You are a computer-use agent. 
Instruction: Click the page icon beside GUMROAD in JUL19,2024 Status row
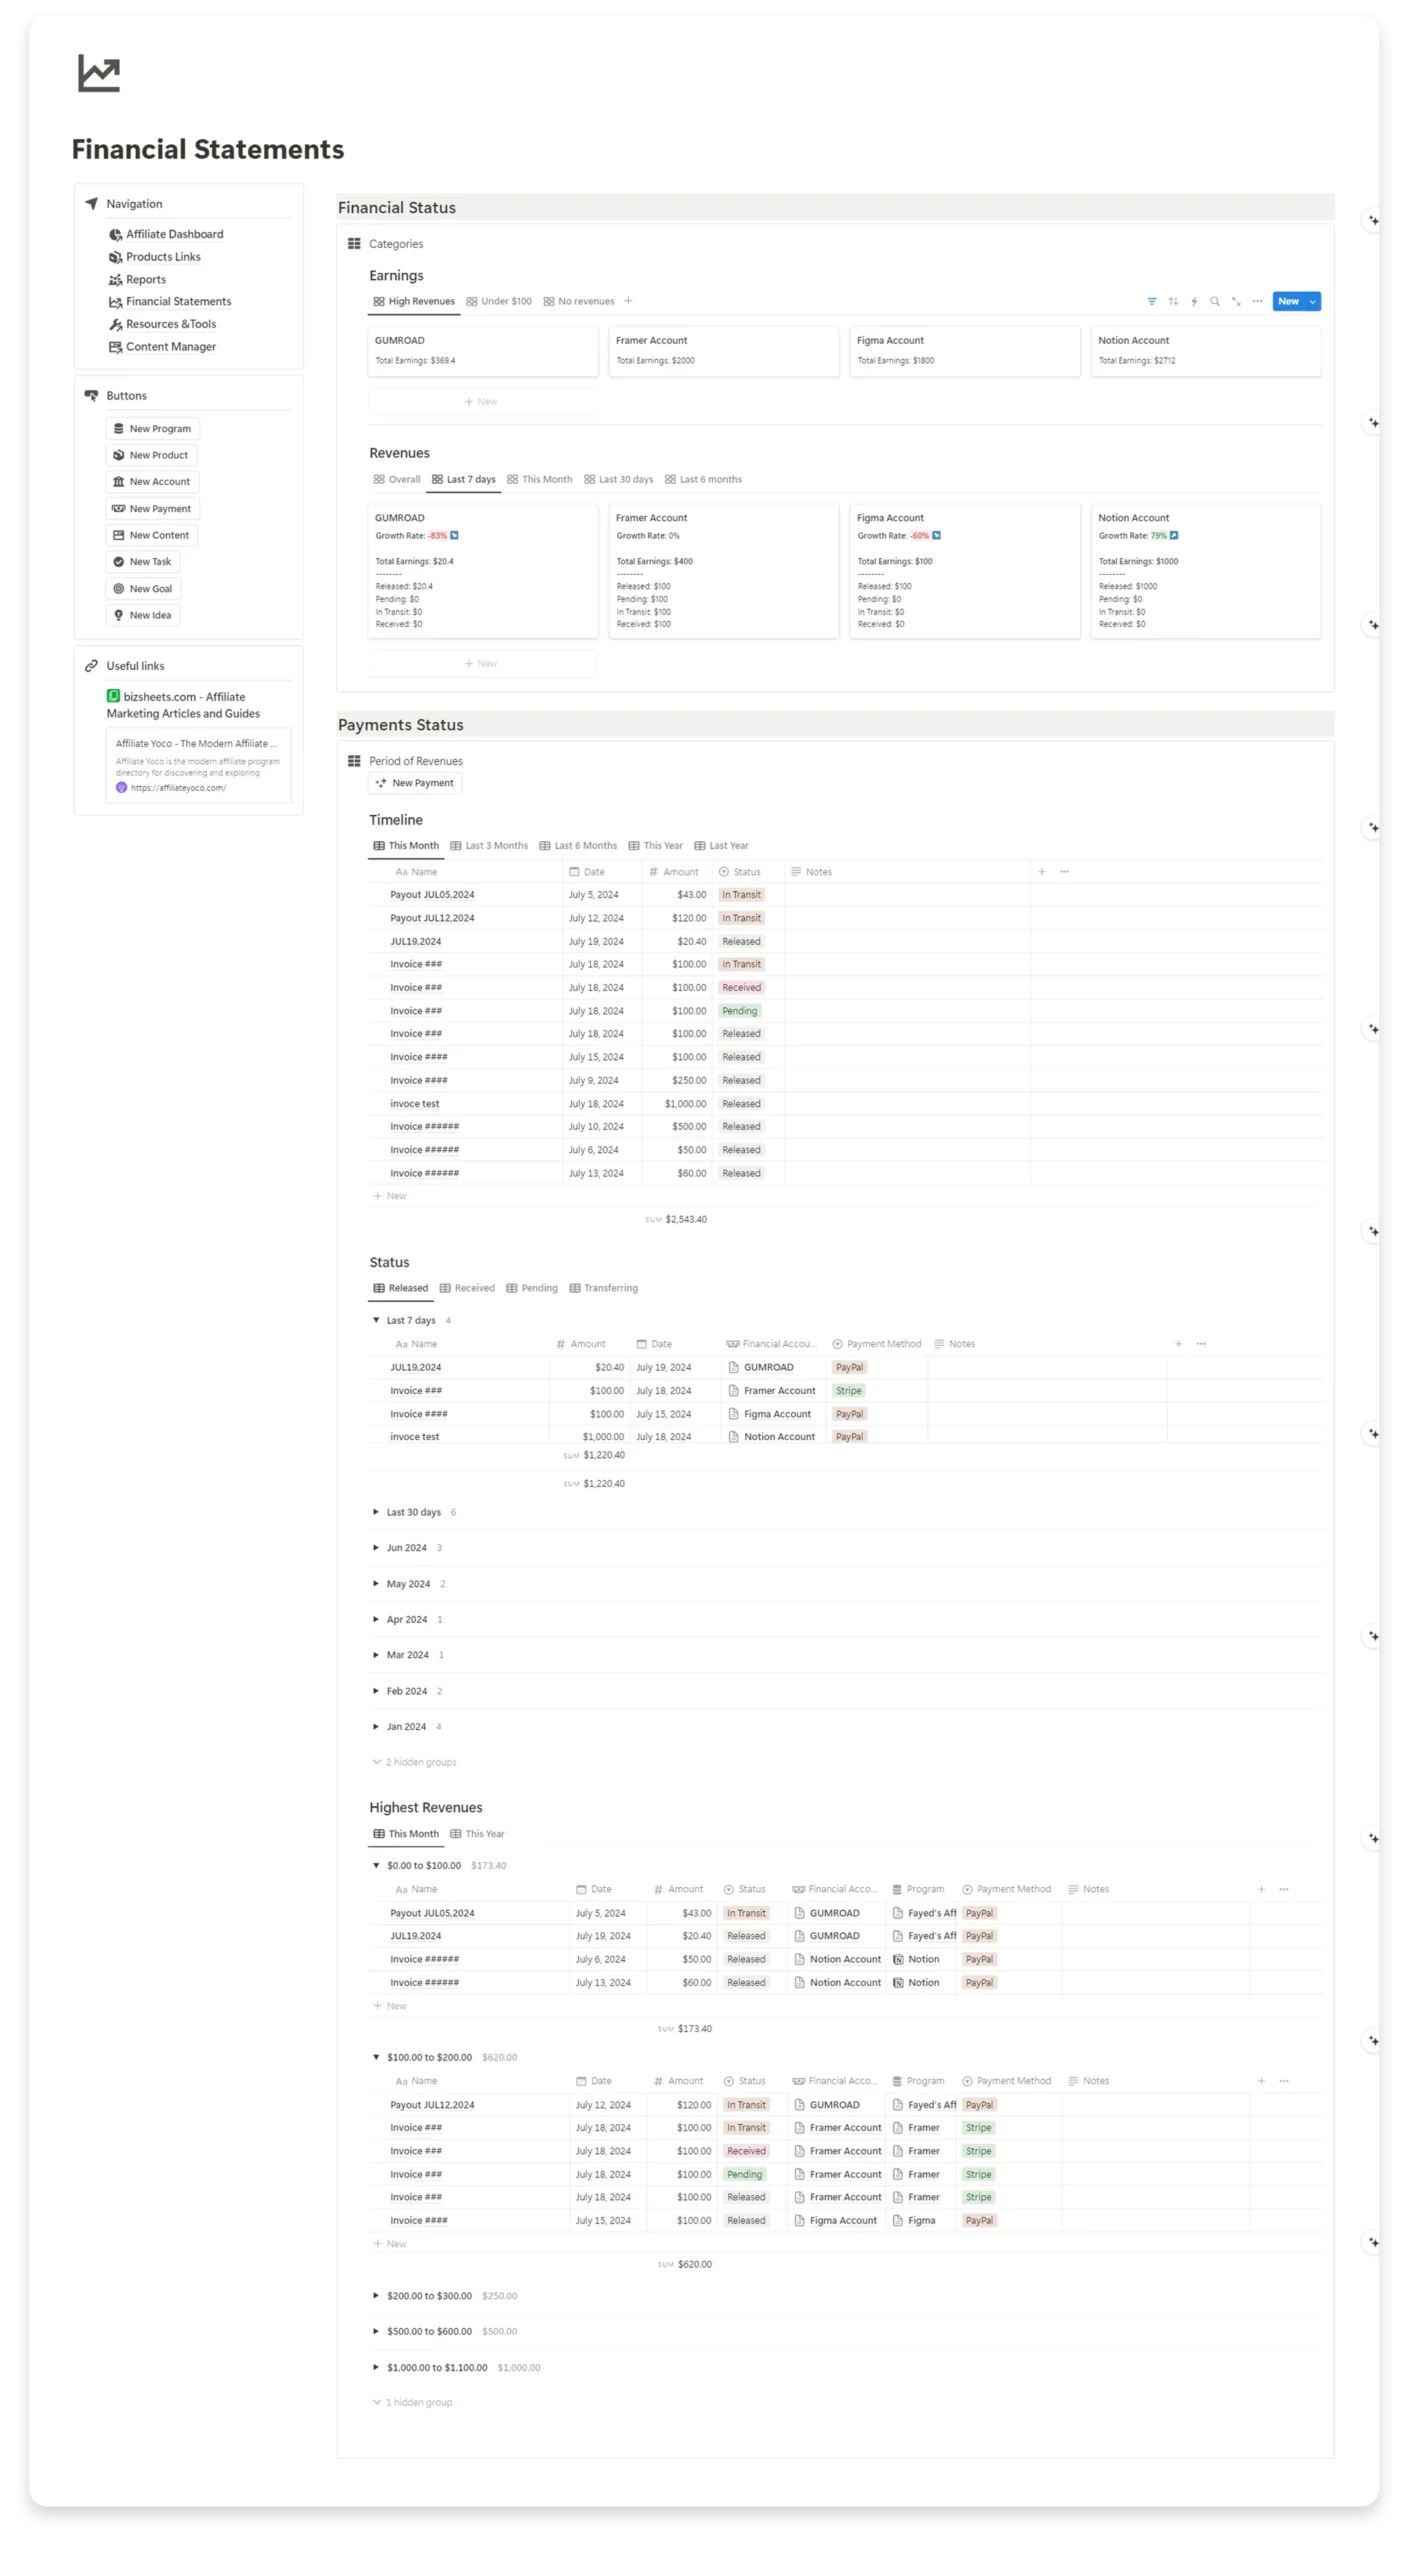(x=733, y=1366)
